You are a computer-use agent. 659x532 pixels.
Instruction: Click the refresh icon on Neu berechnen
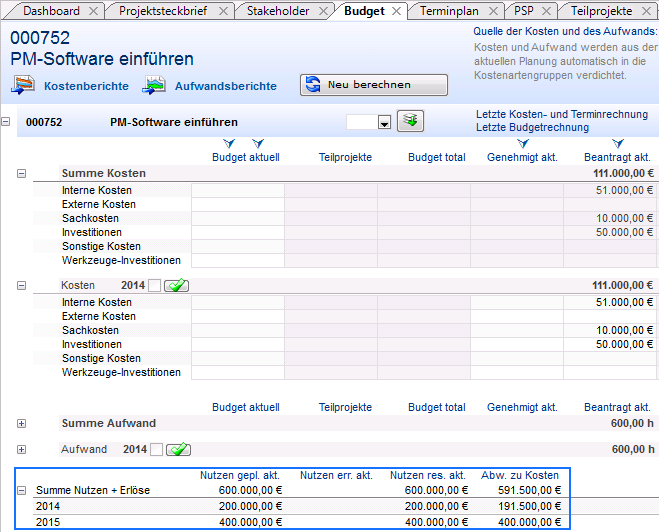coord(313,84)
